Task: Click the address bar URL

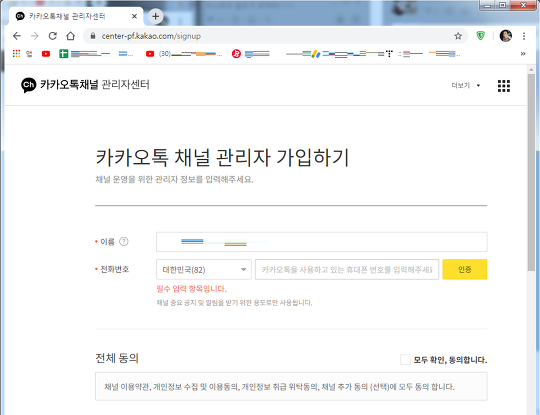Action: pyautogui.click(x=151, y=36)
